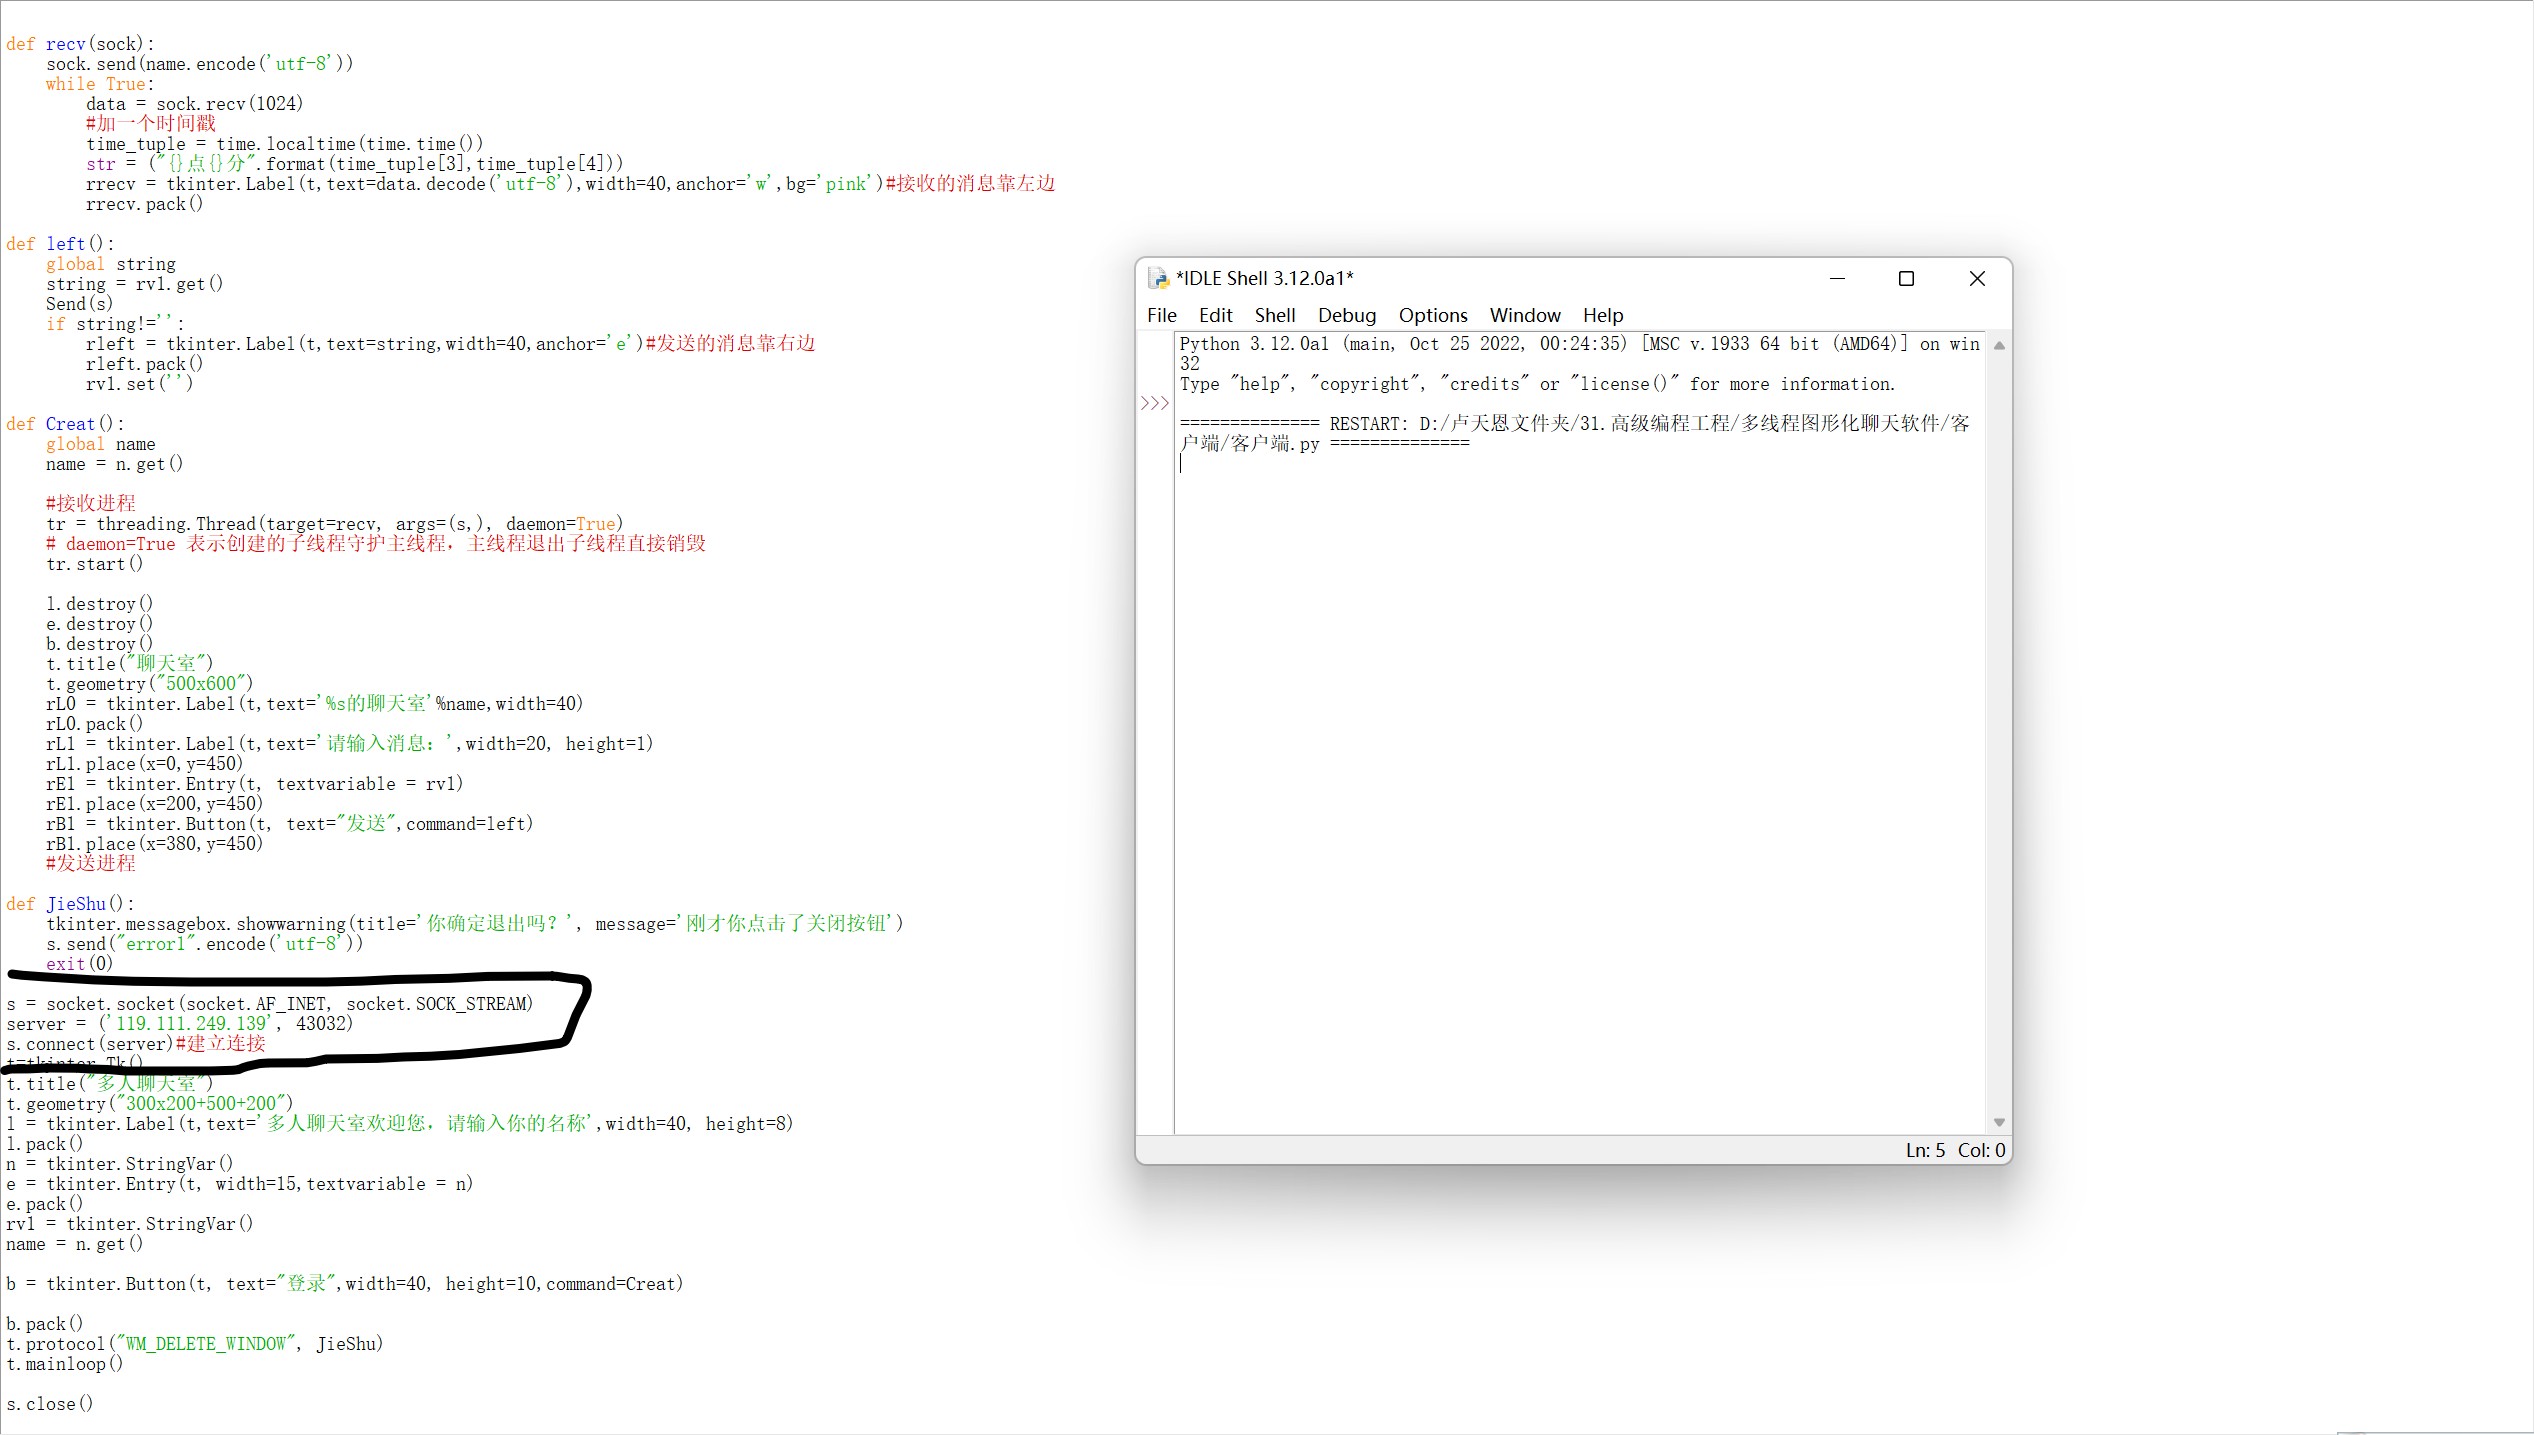This screenshot has width=2534, height=1435.
Task: Click the 'rleft.pack()' line
Action: tap(144, 364)
